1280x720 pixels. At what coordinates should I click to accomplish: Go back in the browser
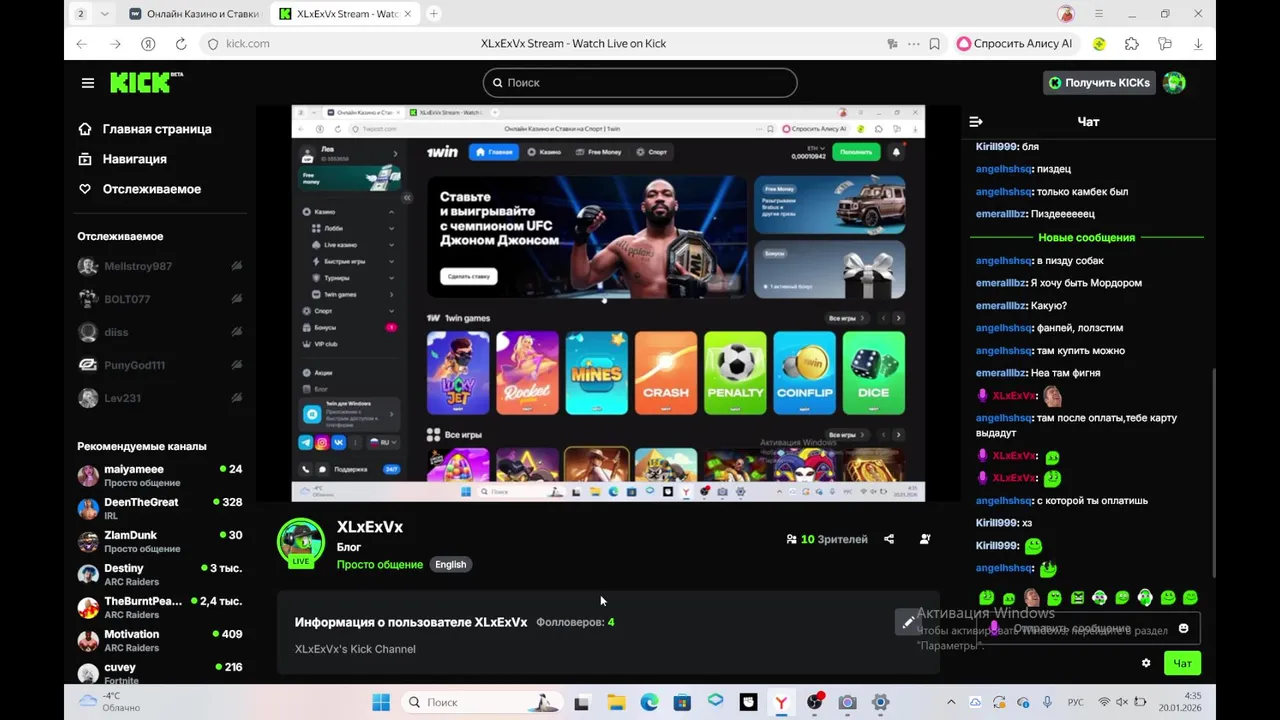82,44
